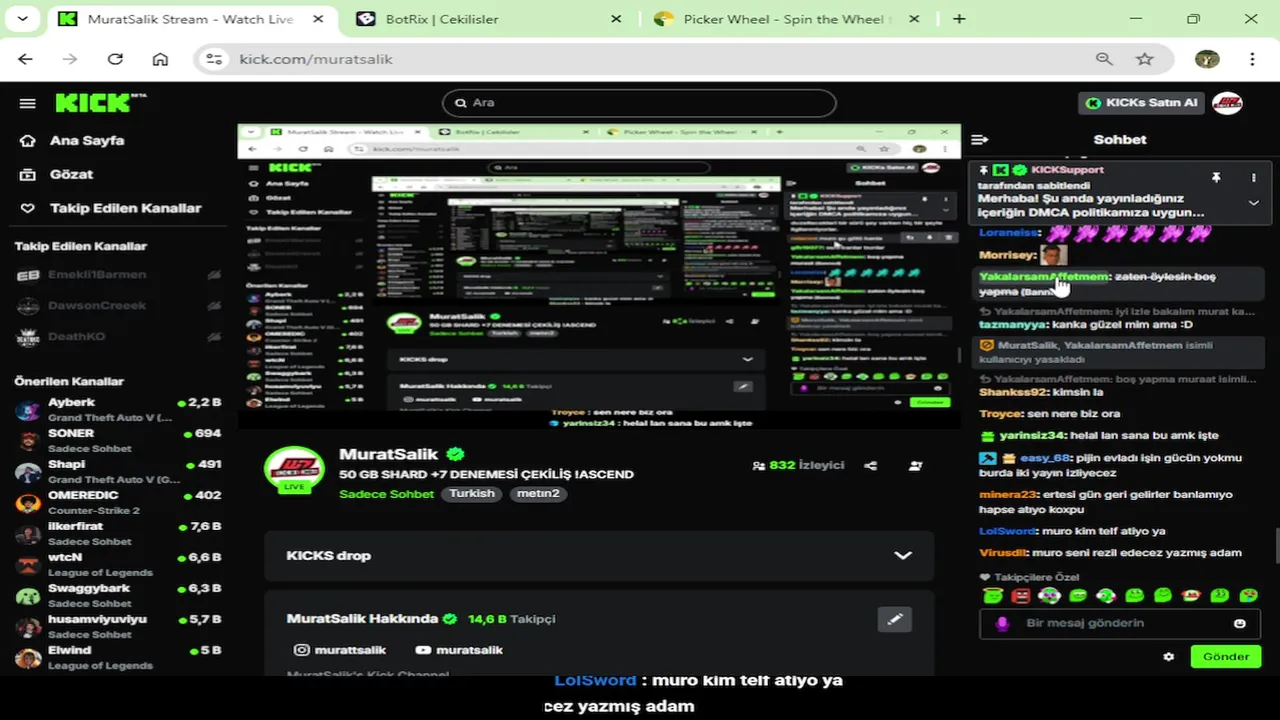Open OMEREDIC recommended channel
The height and width of the screenshot is (720, 1280).
click(118, 503)
